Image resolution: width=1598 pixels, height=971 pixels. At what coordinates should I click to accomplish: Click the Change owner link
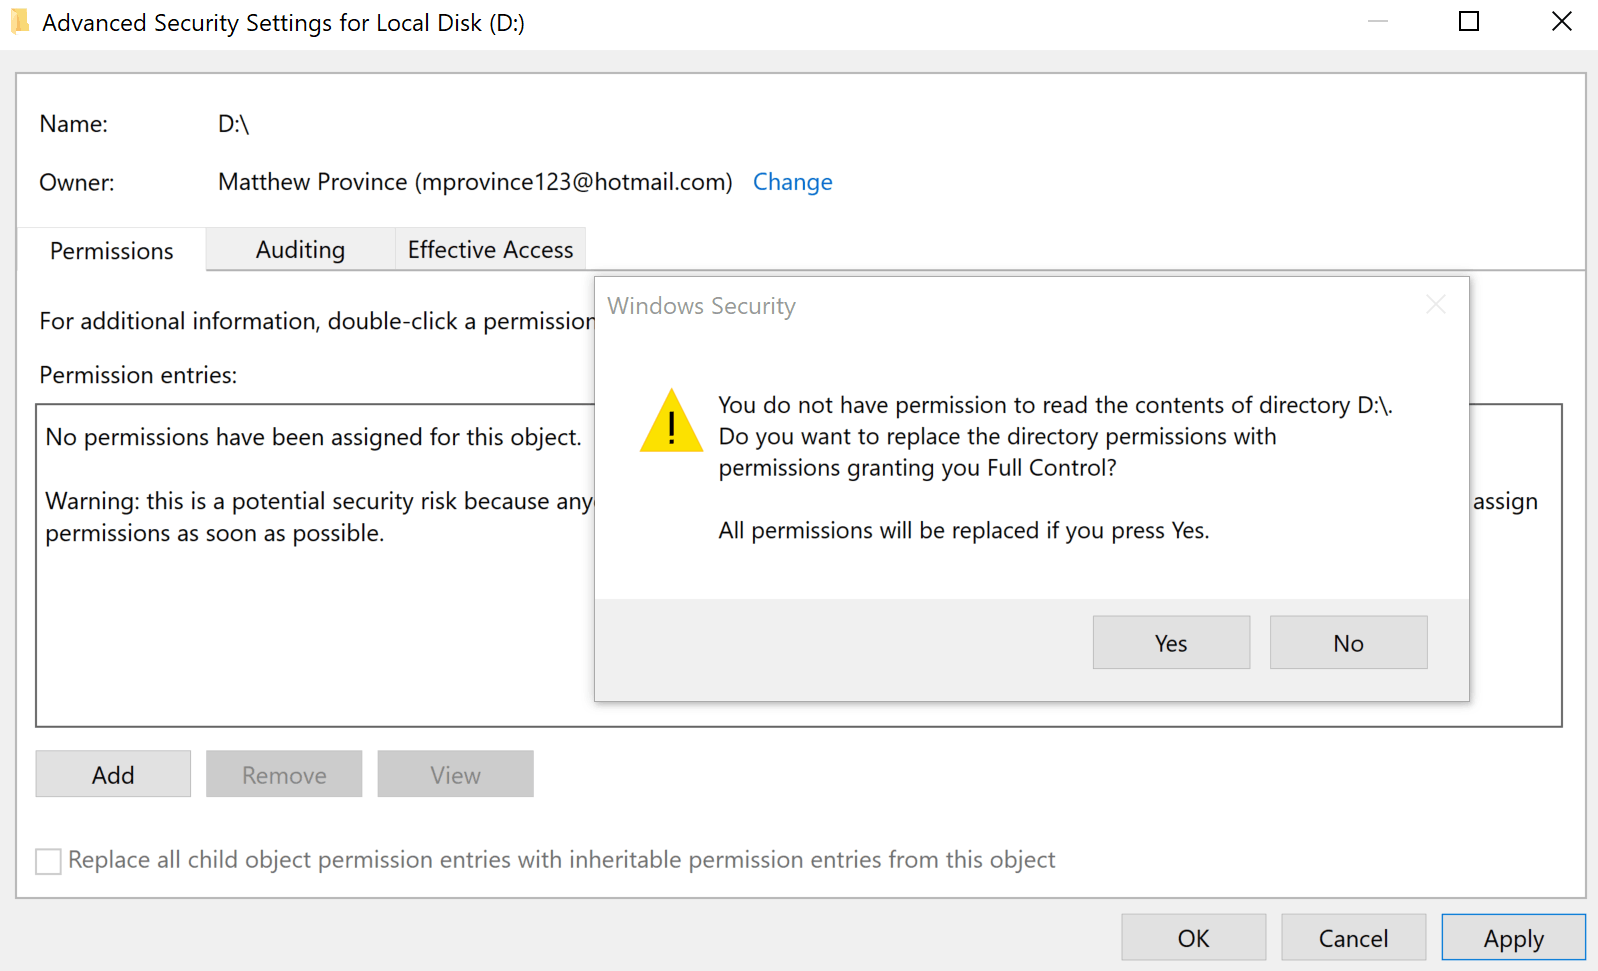pos(792,182)
